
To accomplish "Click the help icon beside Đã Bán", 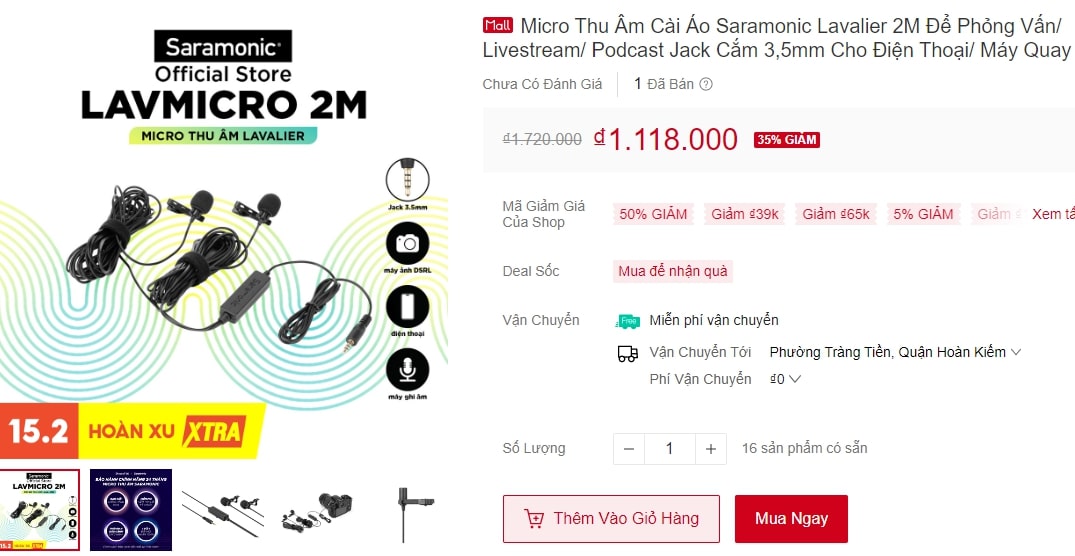I will click(x=706, y=85).
